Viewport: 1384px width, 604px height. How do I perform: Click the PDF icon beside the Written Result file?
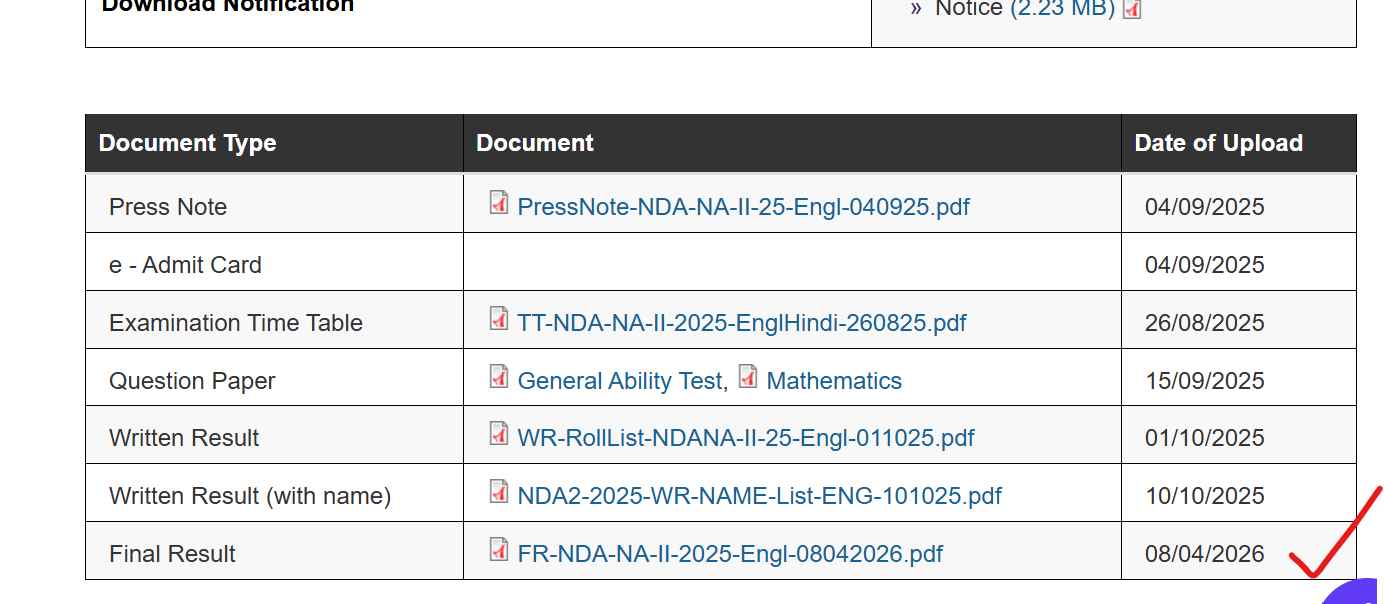(x=499, y=434)
